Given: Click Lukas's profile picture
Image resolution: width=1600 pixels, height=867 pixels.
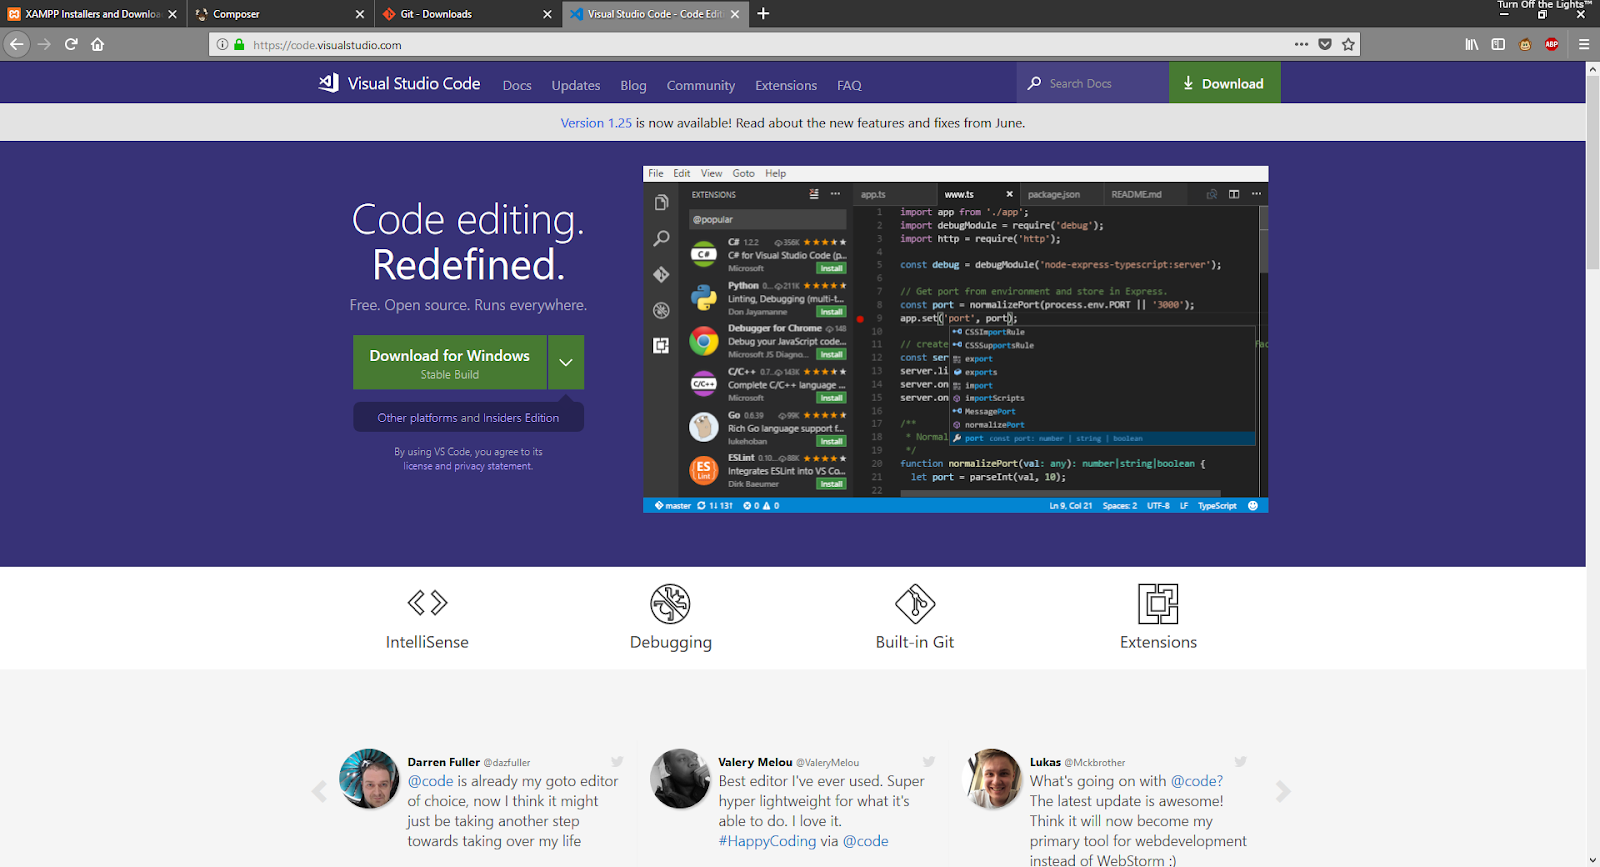Looking at the screenshot, I should click(x=992, y=779).
